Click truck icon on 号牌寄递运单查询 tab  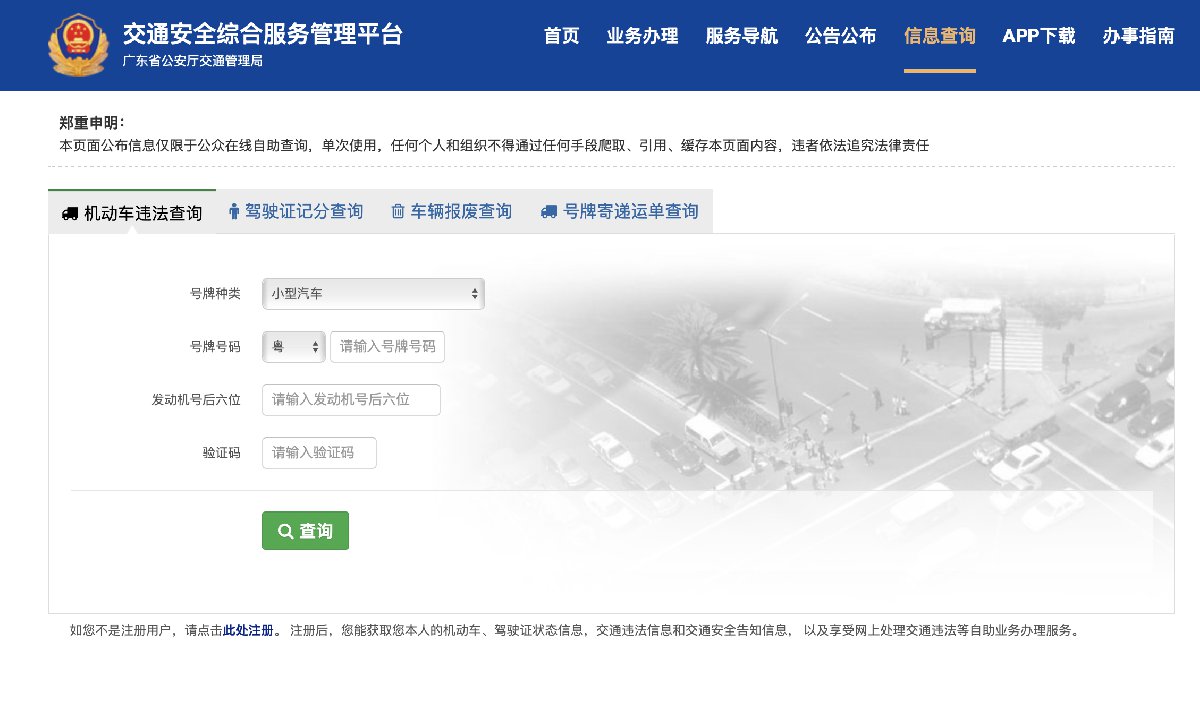549,212
